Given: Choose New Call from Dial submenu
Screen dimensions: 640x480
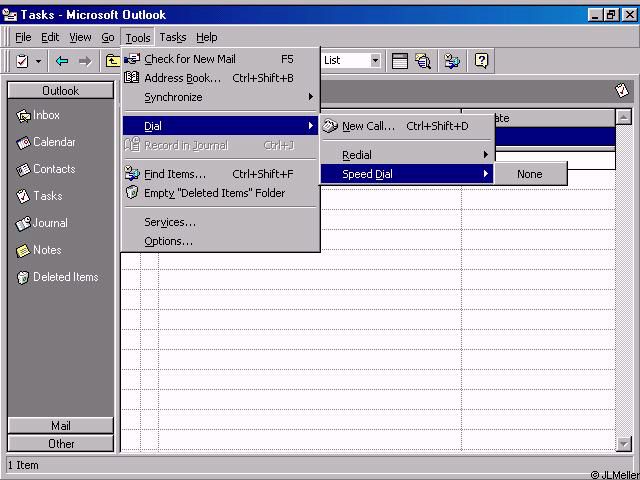Looking at the screenshot, I should pyautogui.click(x=368, y=126).
